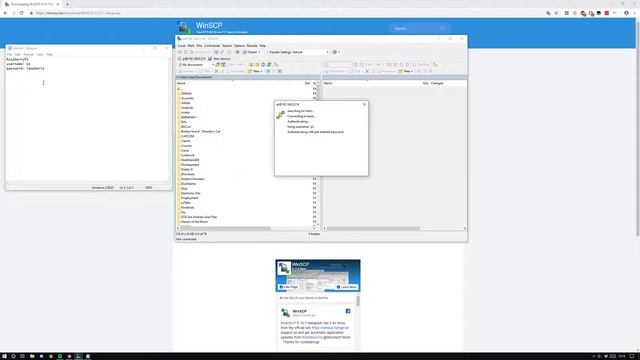Click the local panel horizontal scrollbar
This screenshot has height=360, width=640.
pyautogui.click(x=226, y=229)
